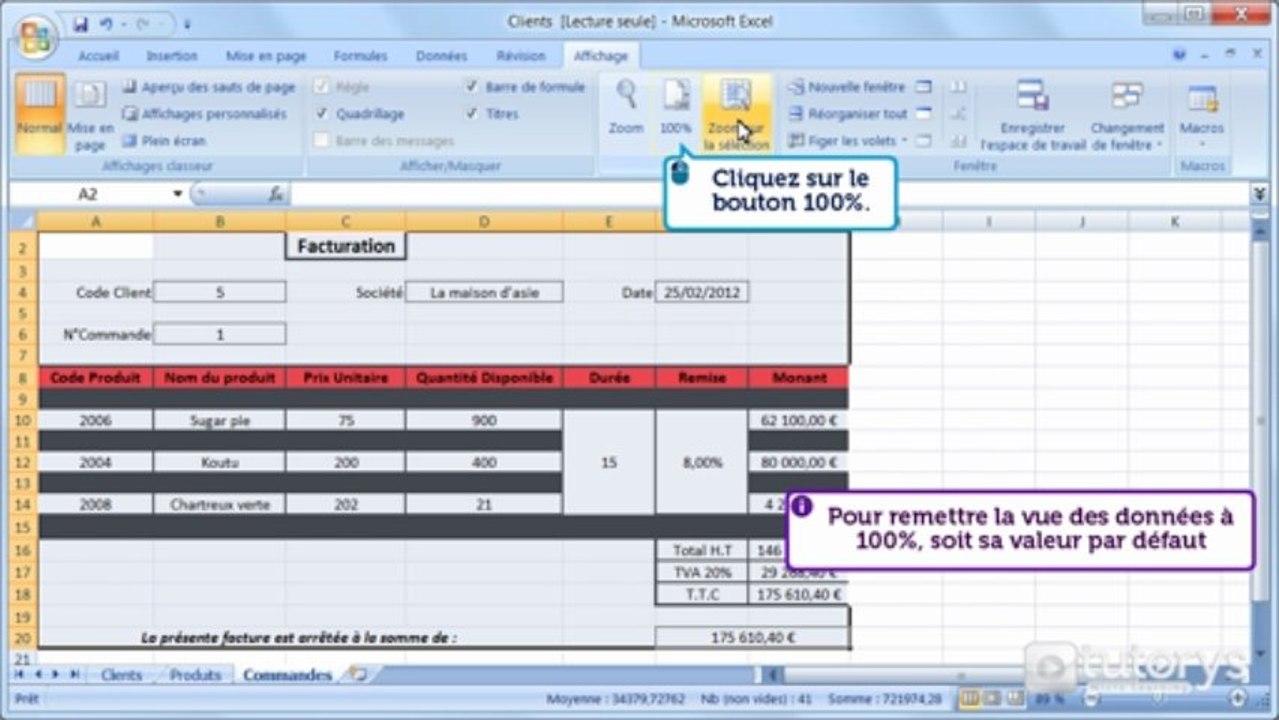Select the 'Sugar pie' cell
1279x720 pixels.
tap(219, 421)
